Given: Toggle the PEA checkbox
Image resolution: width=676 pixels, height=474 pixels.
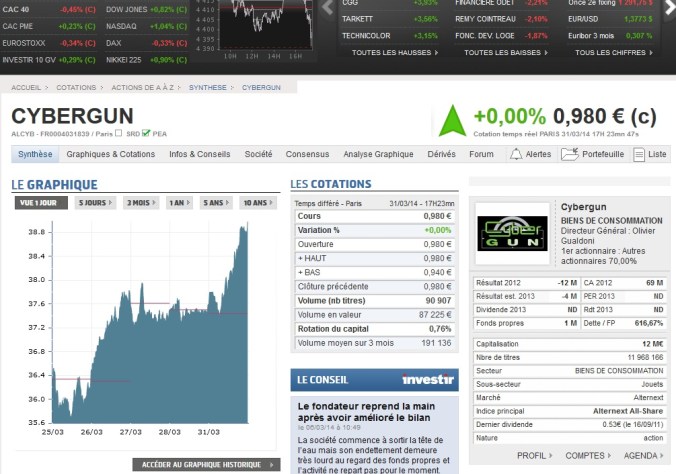Looking at the screenshot, I should [146, 133].
